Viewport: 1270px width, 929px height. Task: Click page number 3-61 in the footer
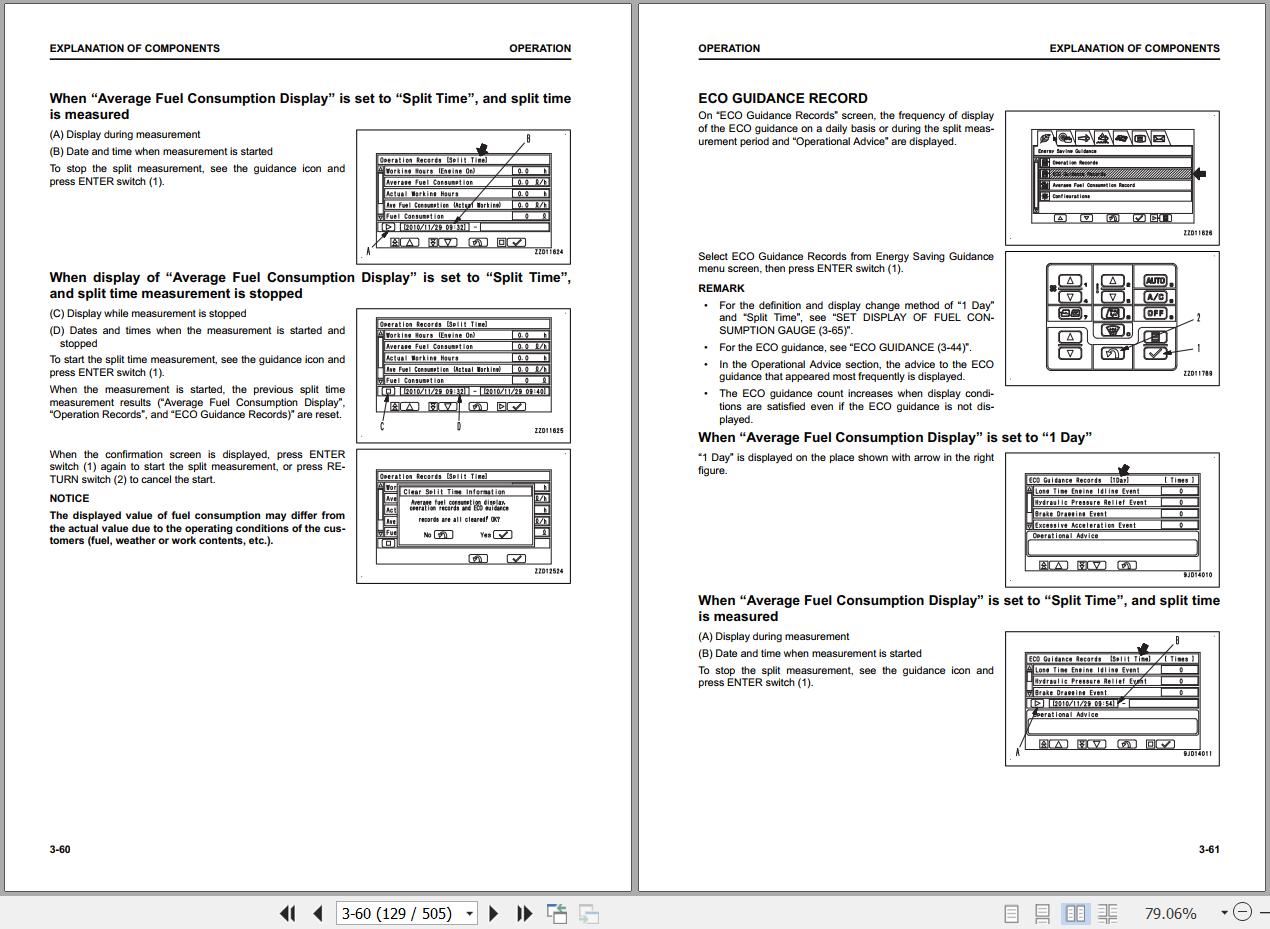[1209, 850]
